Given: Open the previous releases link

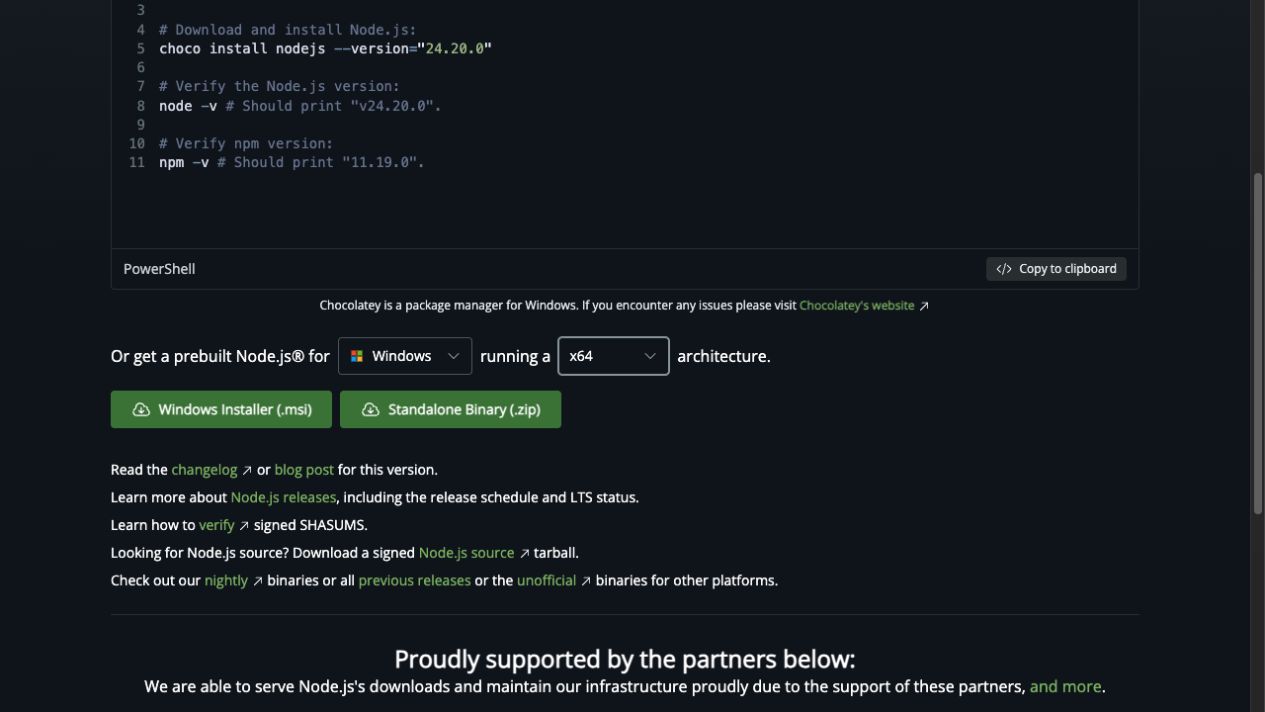Looking at the screenshot, I should click(x=414, y=581).
